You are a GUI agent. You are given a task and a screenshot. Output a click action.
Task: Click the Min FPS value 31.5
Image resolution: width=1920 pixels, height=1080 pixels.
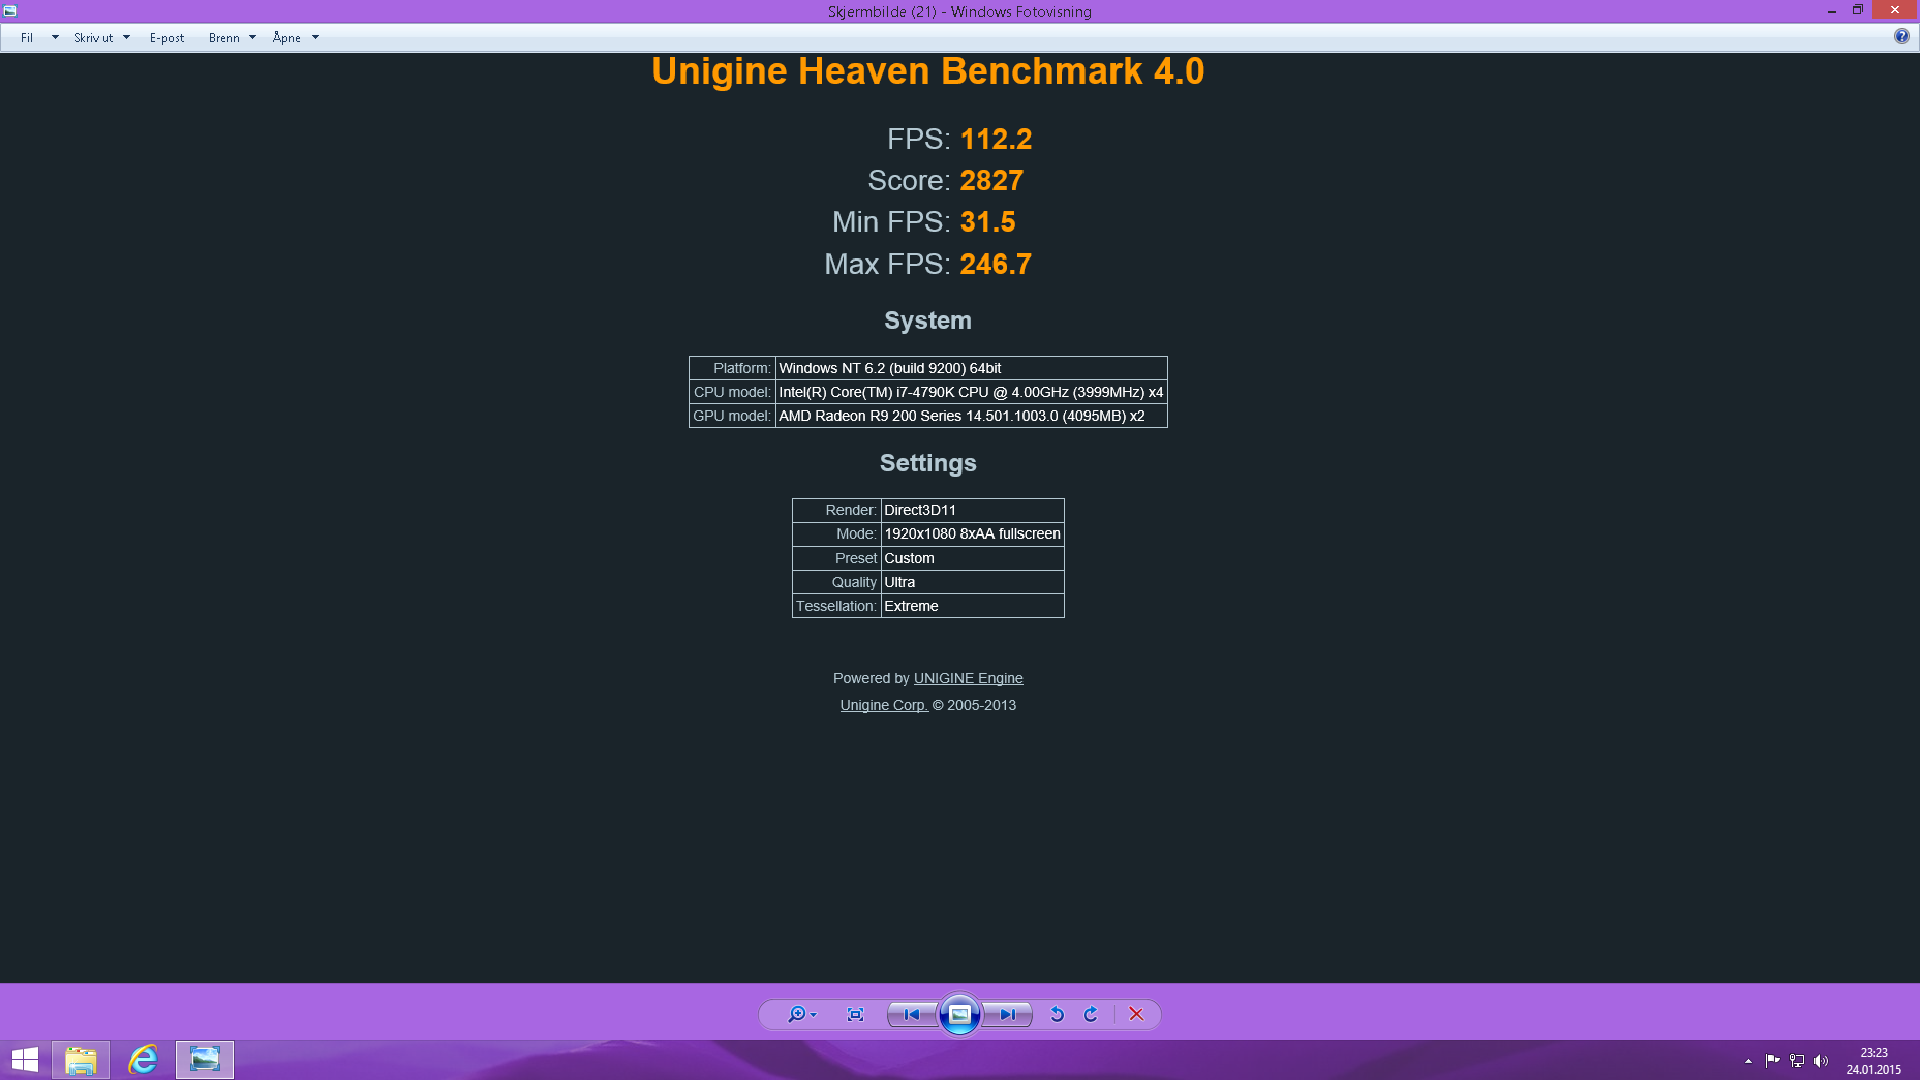(987, 222)
